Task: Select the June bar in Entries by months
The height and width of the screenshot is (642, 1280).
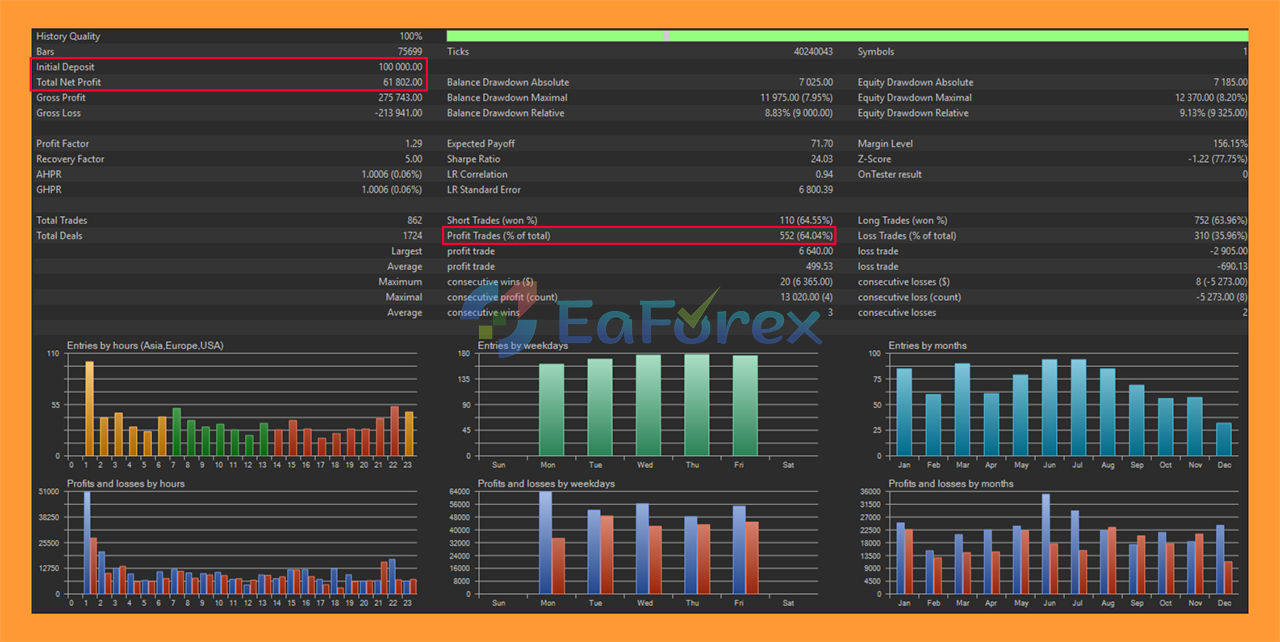Action: click(x=1049, y=407)
